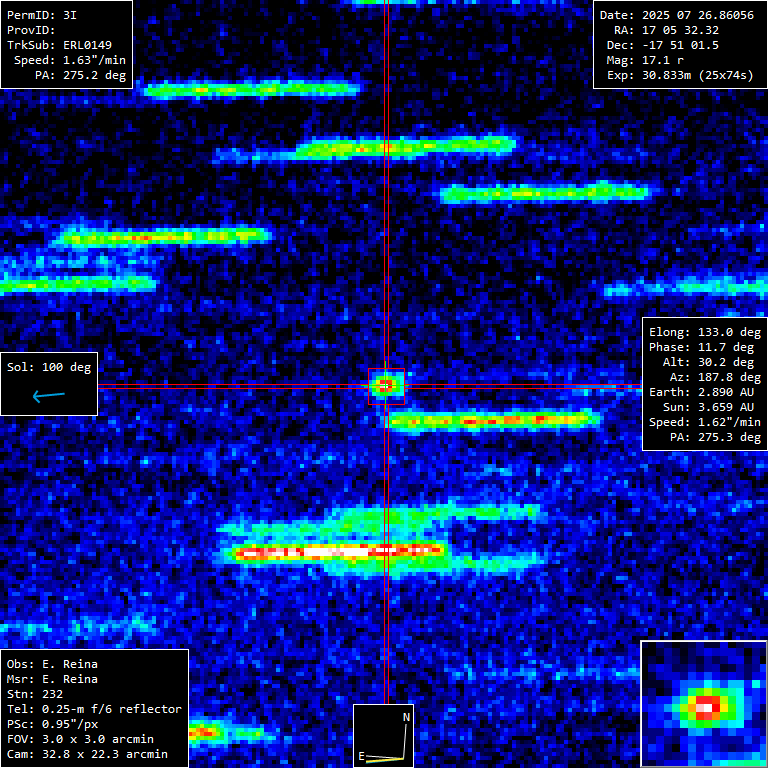The width and height of the screenshot is (768, 768).
Task: Click the zoomed comet inset thumbnail
Action: (x=704, y=704)
